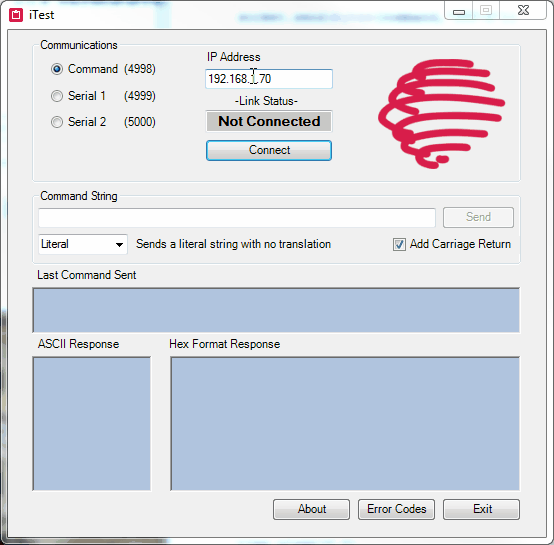Uncheck Add Carriage Return checkbox
This screenshot has height=545, width=554.
[x=399, y=244]
